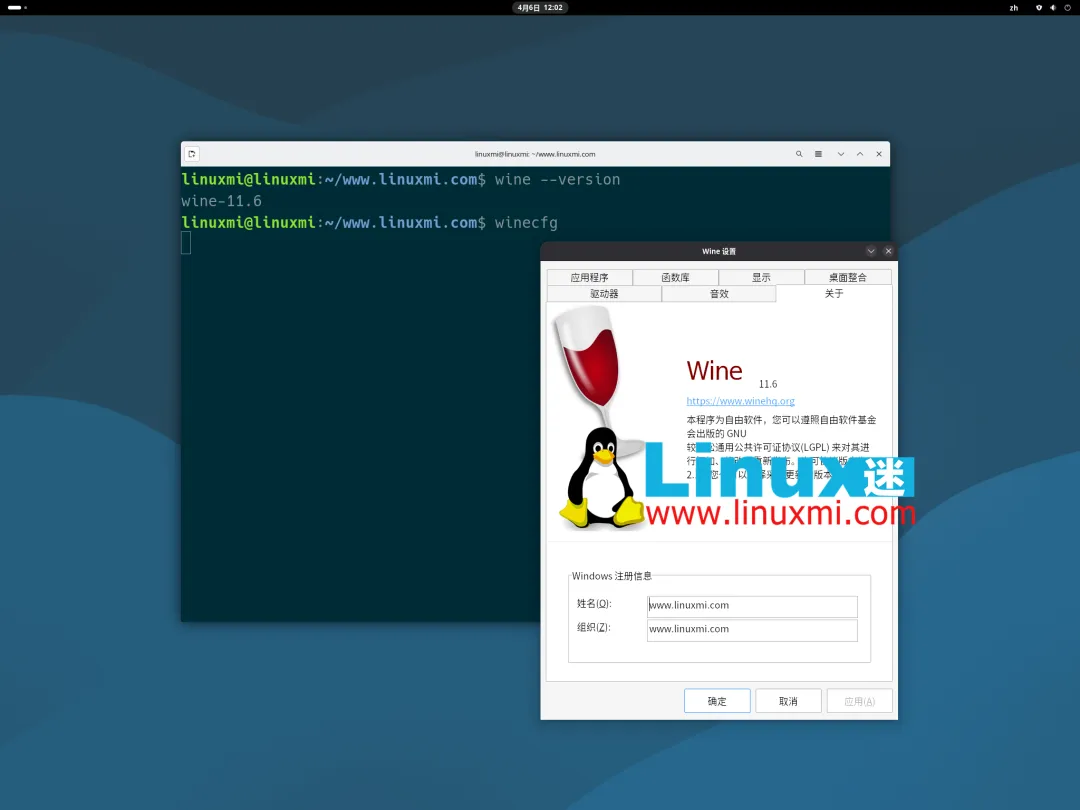Click the 取消 button
The width and height of the screenshot is (1080, 810).
coord(788,701)
